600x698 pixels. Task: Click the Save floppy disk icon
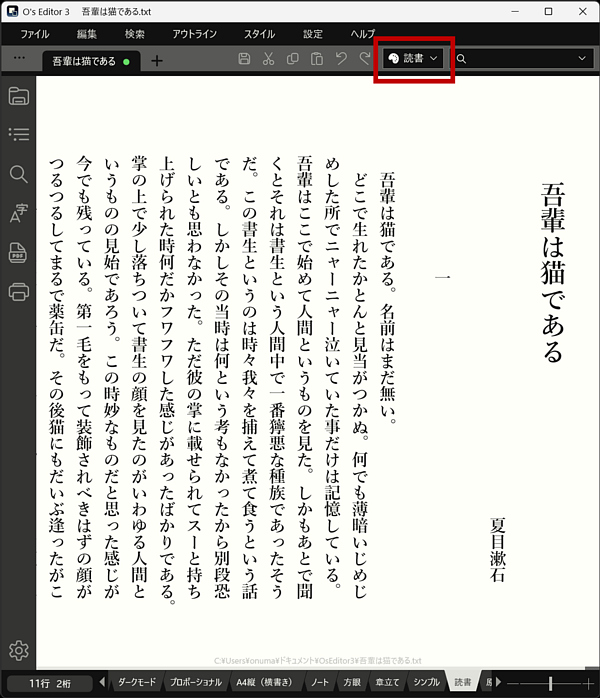tap(244, 59)
